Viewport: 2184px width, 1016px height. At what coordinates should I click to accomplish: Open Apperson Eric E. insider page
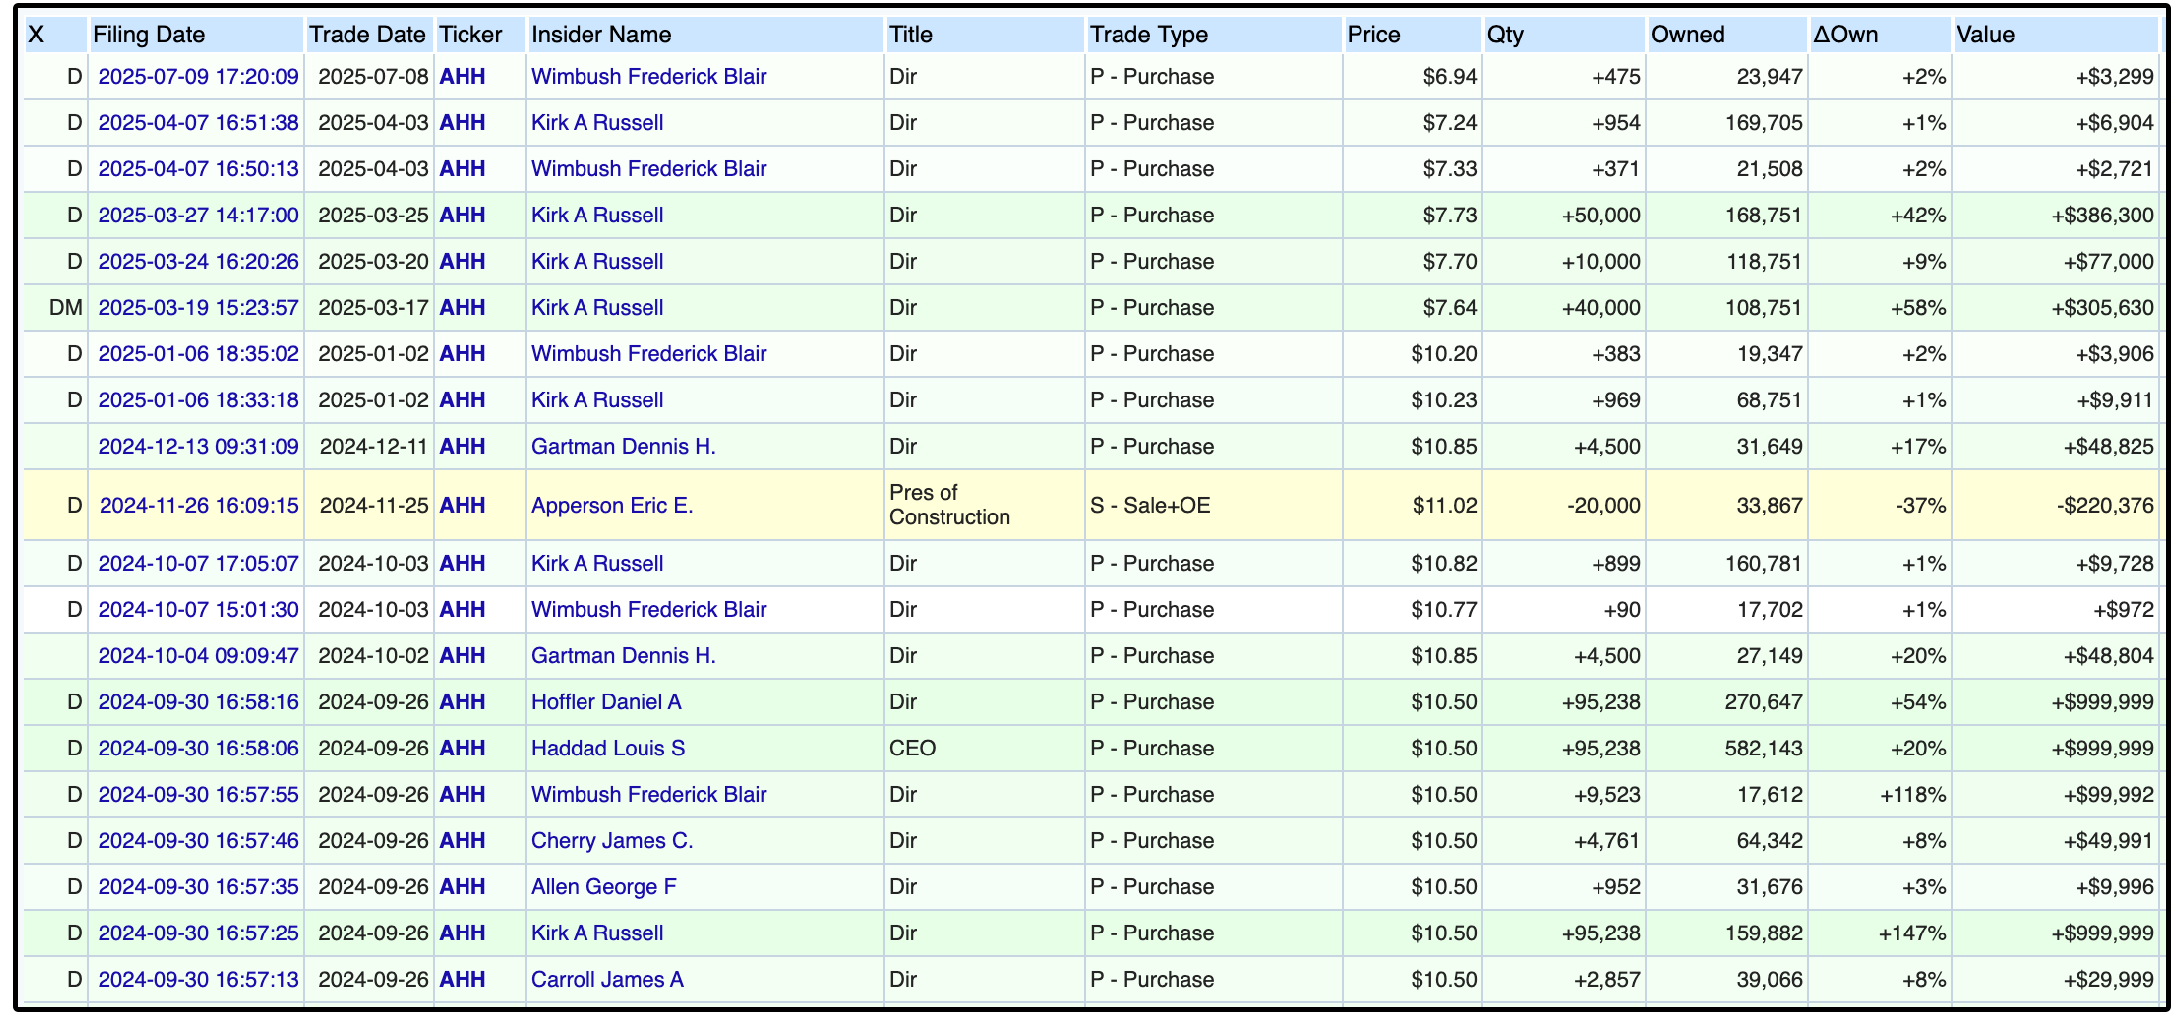tap(612, 506)
